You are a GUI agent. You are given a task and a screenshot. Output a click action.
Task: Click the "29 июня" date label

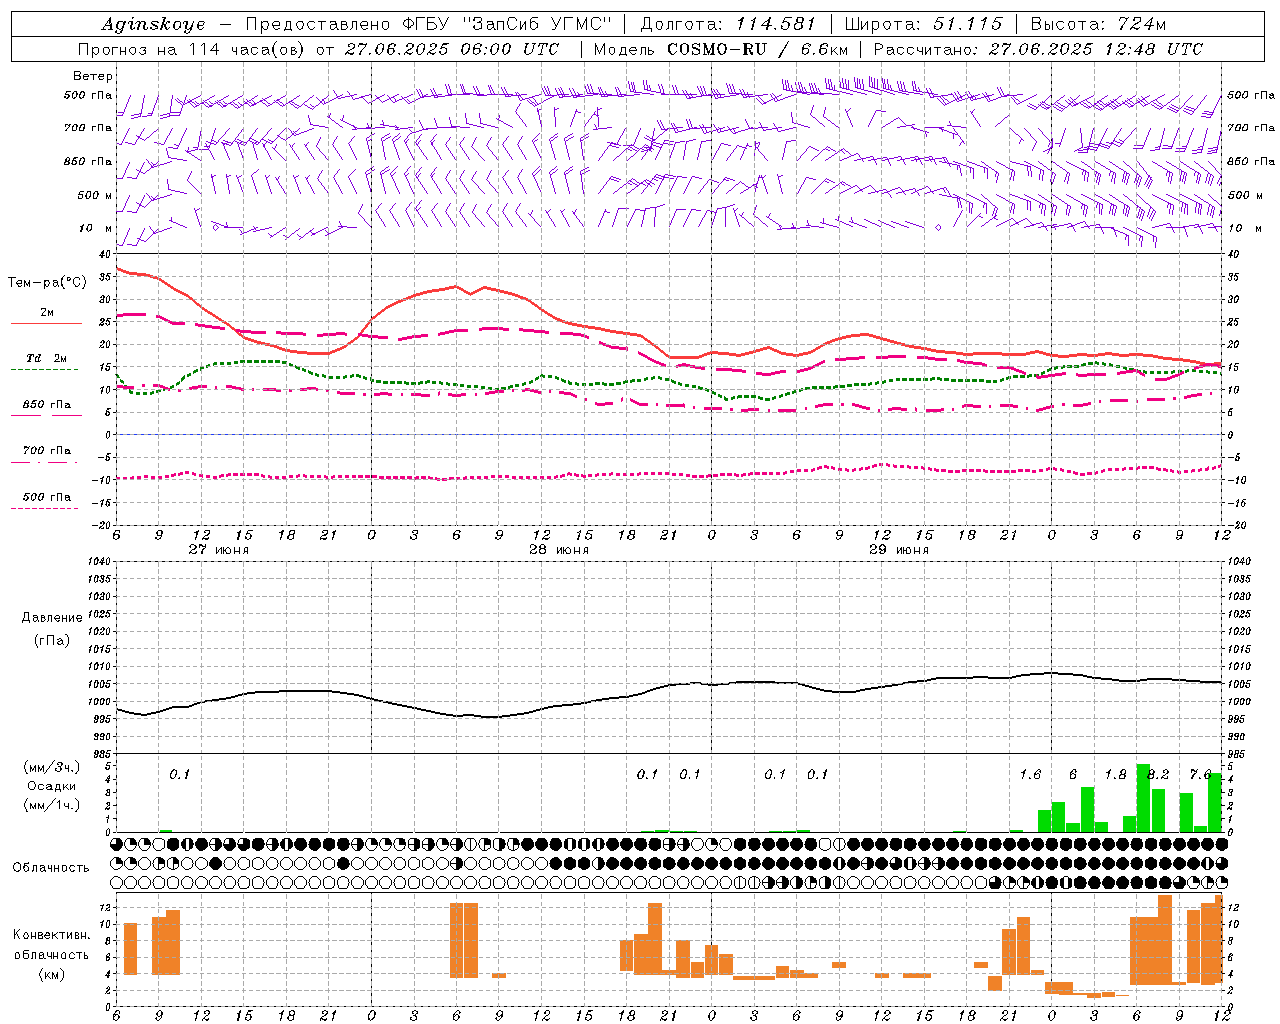[x=899, y=550]
